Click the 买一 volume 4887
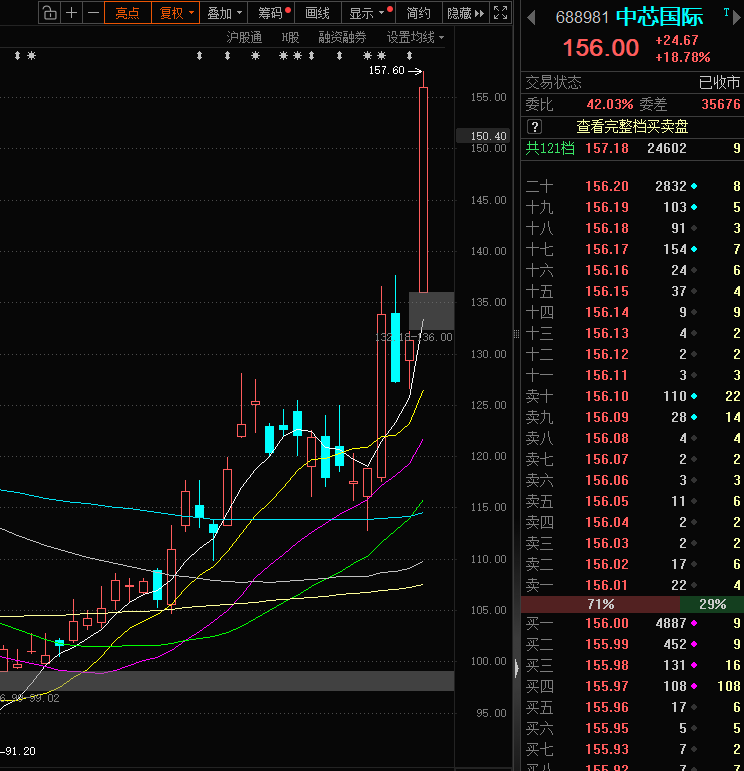The image size is (744, 771). [671, 623]
